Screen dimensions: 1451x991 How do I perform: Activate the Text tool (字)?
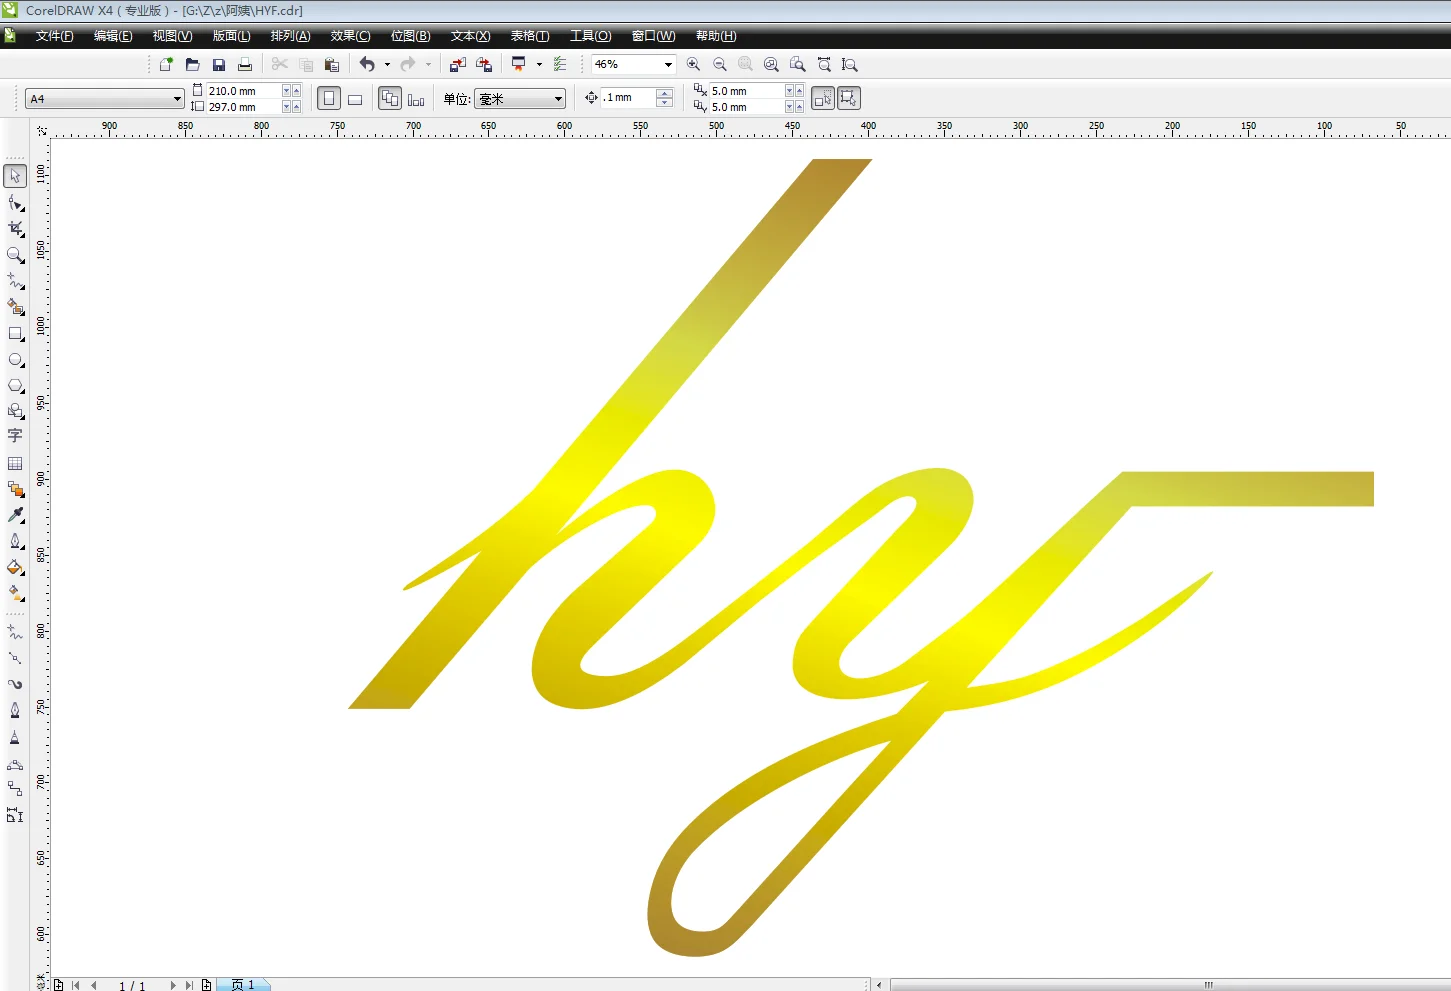[x=15, y=436]
